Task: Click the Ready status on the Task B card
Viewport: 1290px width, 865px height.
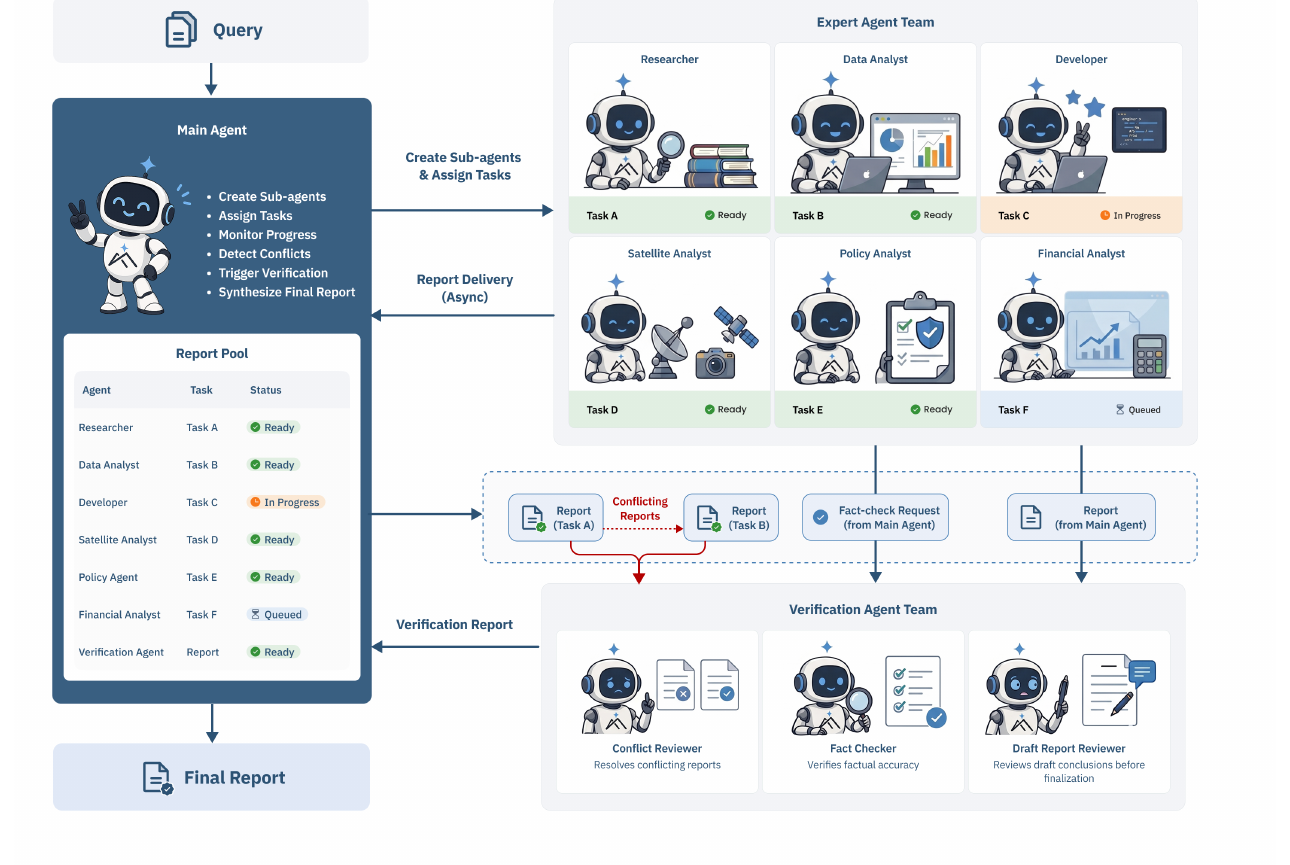Action: (932, 215)
